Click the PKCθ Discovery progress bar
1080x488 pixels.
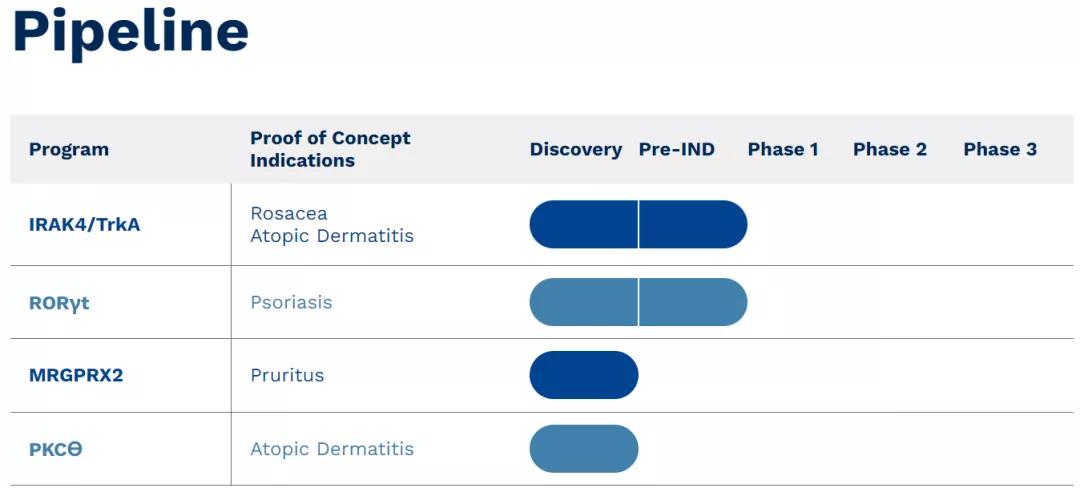(x=584, y=449)
